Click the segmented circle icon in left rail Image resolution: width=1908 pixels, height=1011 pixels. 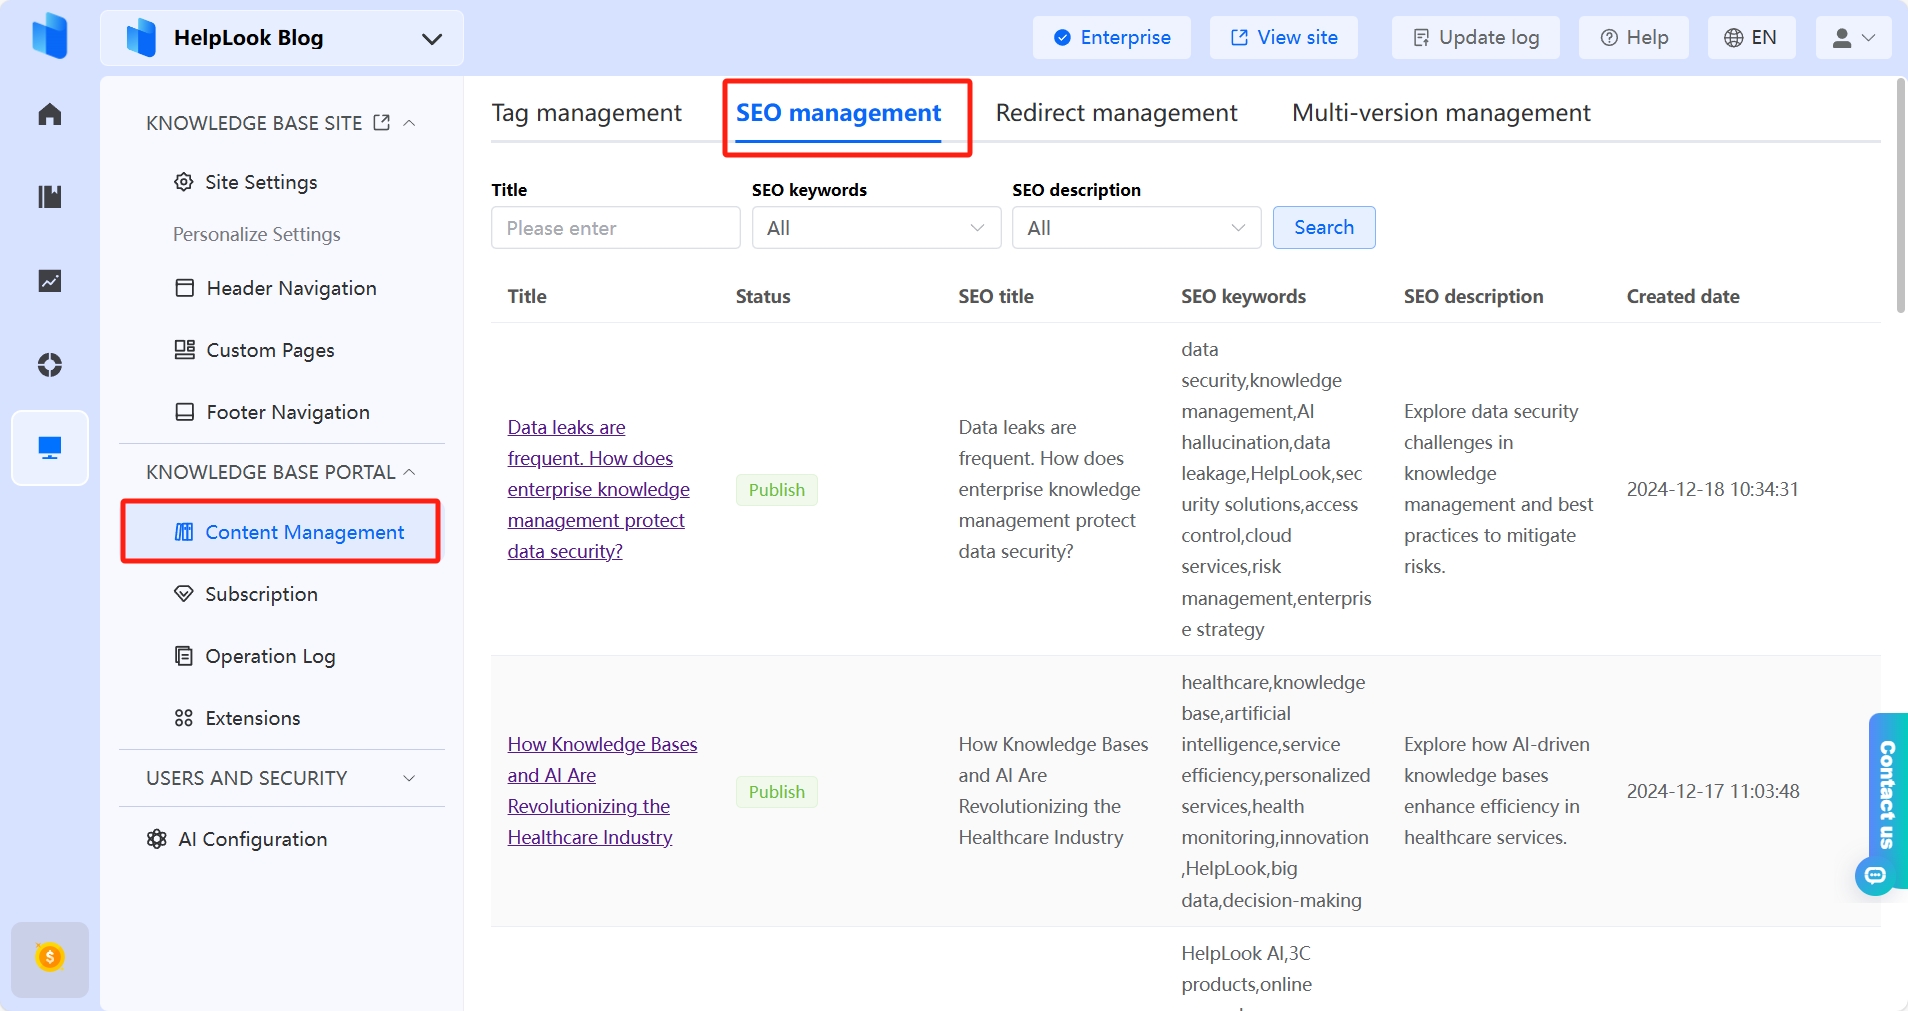[x=49, y=365]
